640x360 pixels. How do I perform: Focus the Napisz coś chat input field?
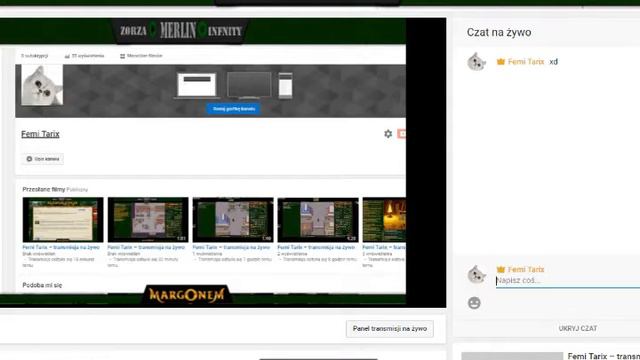pos(568,281)
